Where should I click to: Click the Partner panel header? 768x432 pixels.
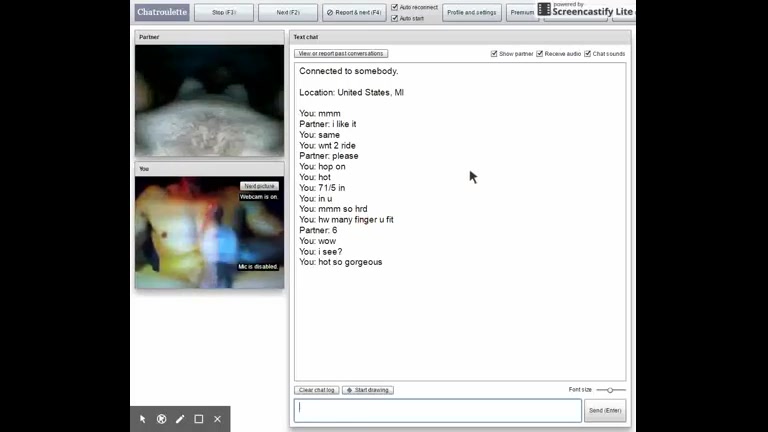(x=209, y=37)
